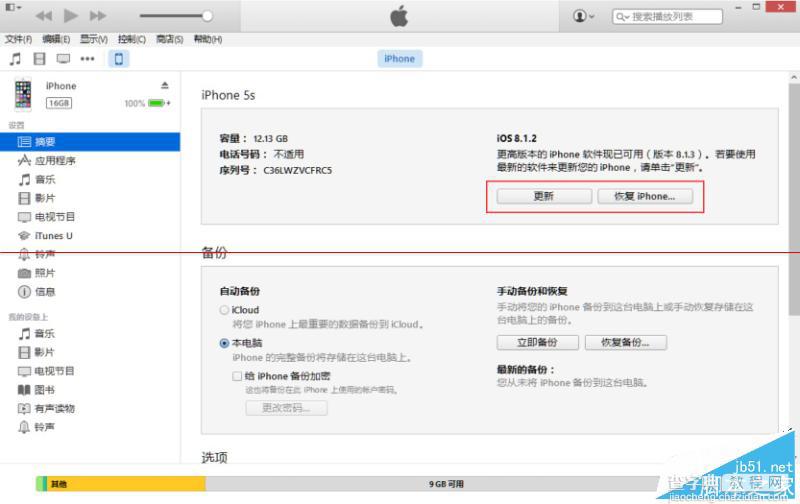The image size is (800, 504).
Task: Open the more libraries ellipsis icon
Action: (x=87, y=59)
